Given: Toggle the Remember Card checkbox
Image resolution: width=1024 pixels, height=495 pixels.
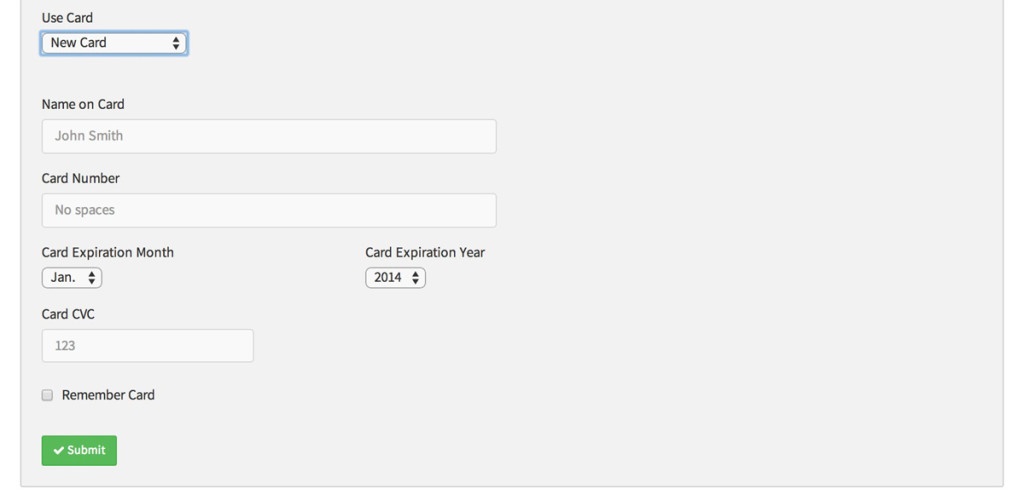Looking at the screenshot, I should [47, 395].
